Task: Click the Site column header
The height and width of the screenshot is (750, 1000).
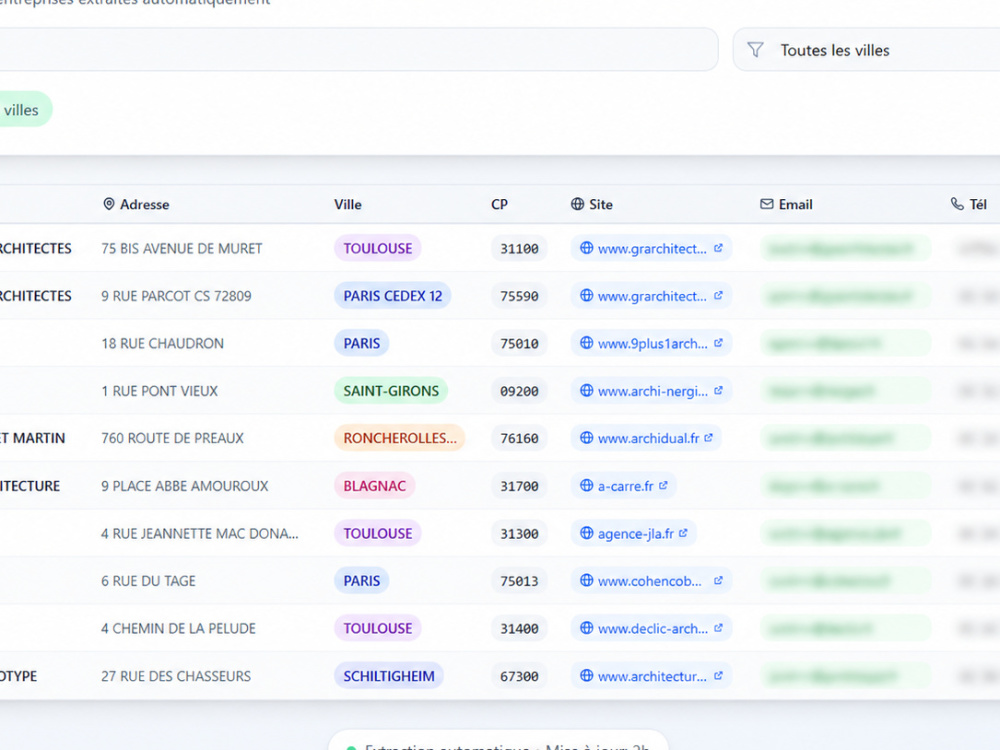Action: coord(591,204)
